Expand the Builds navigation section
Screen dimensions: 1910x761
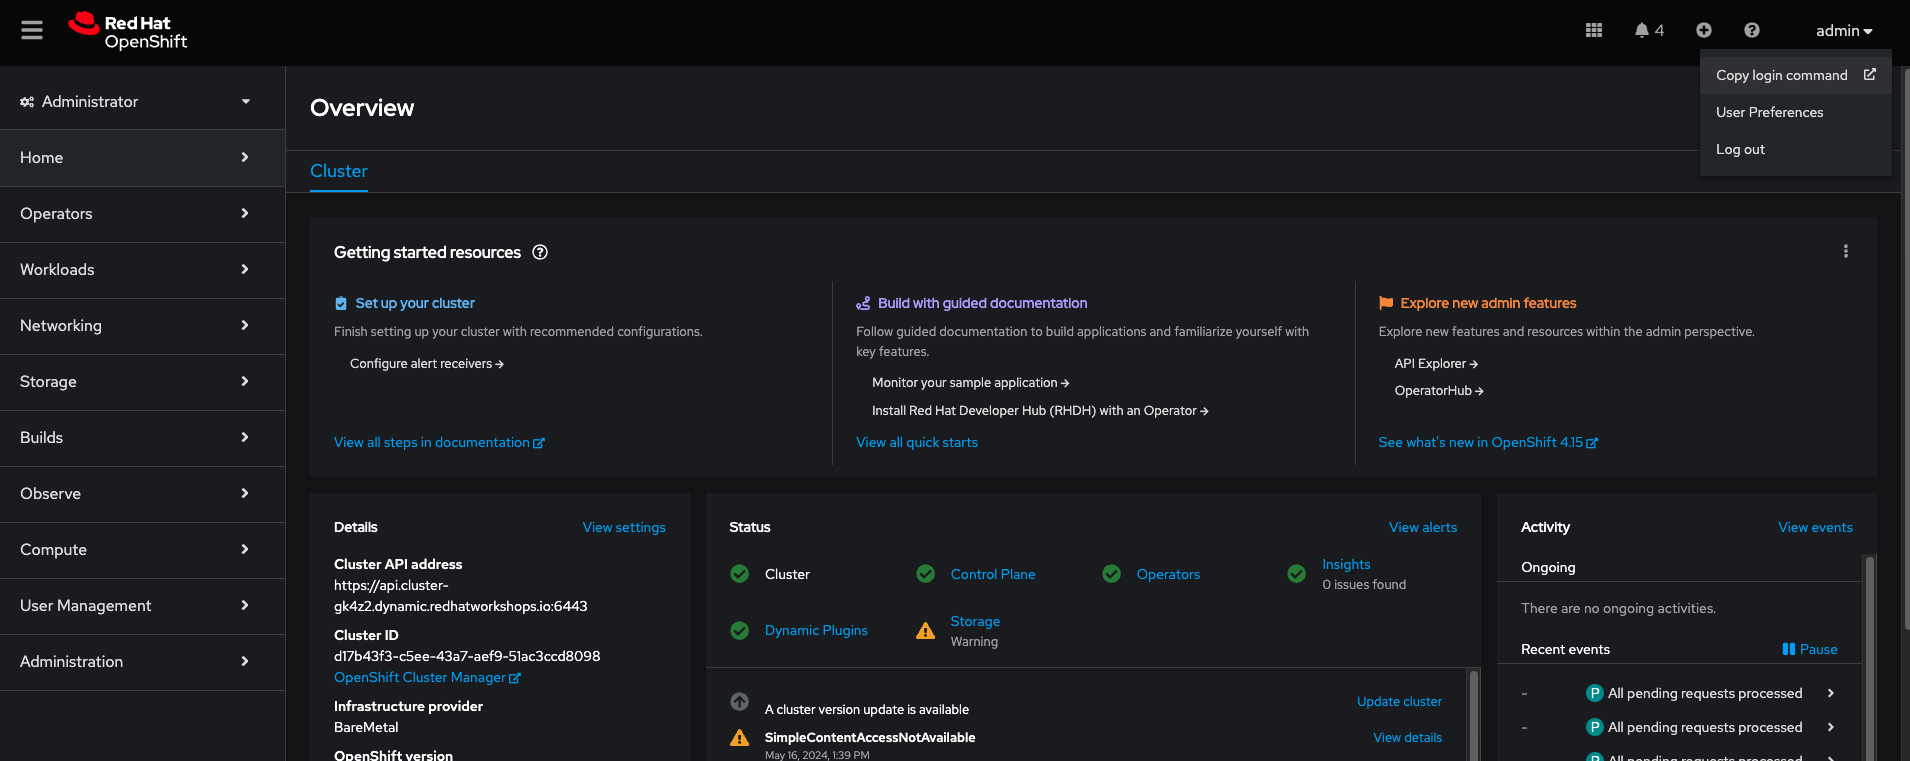[142, 438]
